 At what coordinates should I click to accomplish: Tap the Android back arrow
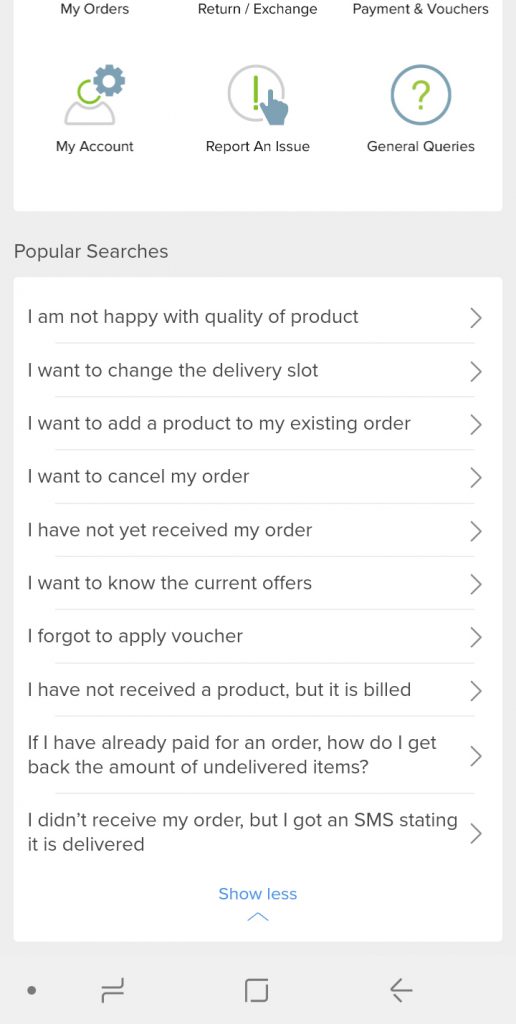click(401, 991)
